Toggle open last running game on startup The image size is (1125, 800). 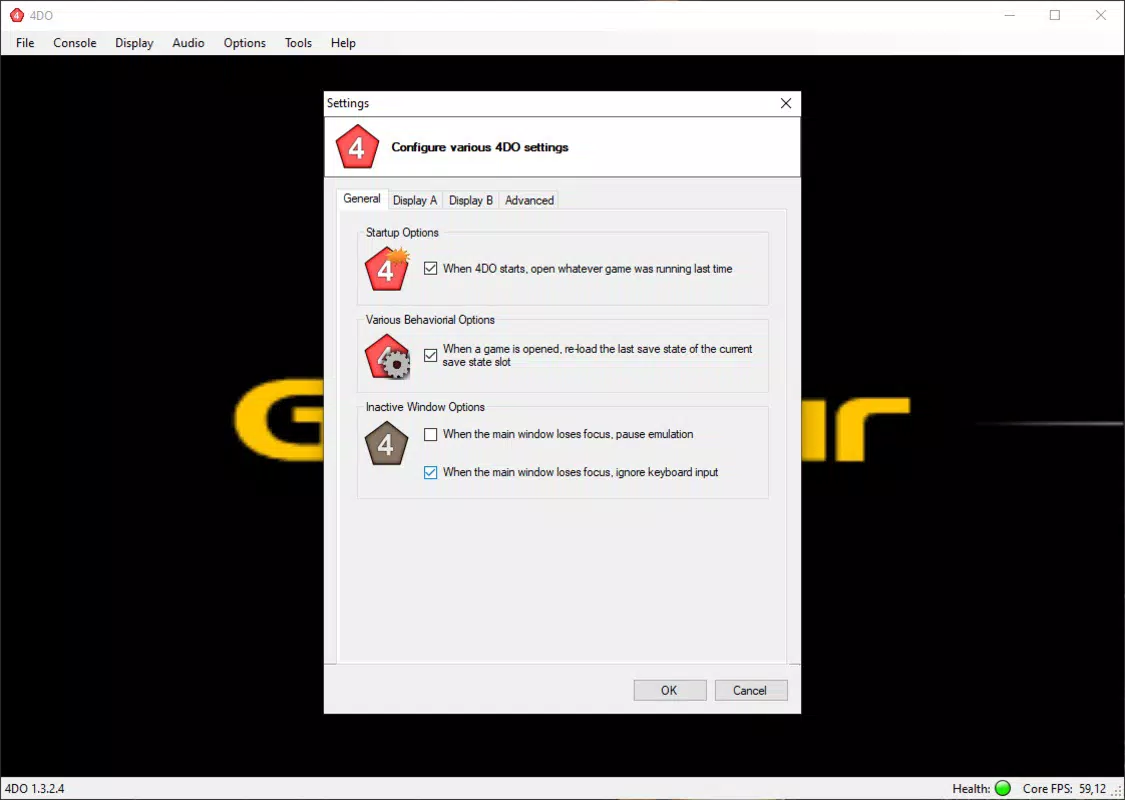430,269
